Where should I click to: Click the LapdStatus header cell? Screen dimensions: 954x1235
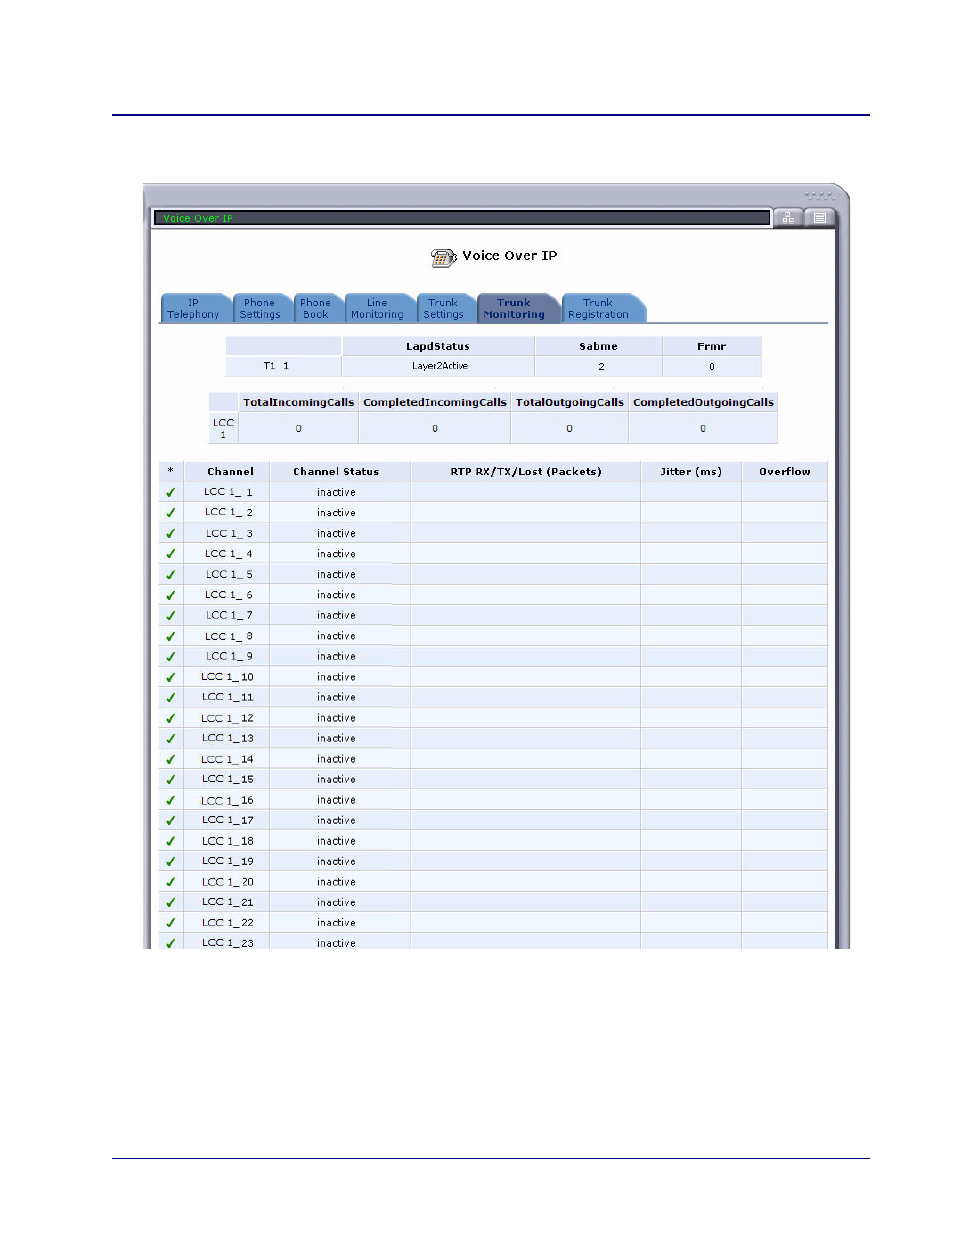(438, 346)
